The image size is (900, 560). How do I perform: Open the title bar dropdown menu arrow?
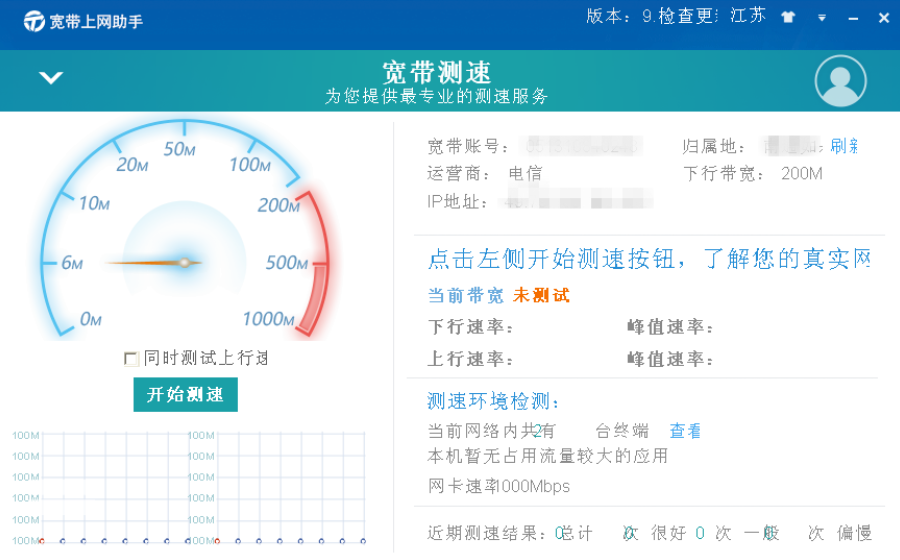(822, 18)
